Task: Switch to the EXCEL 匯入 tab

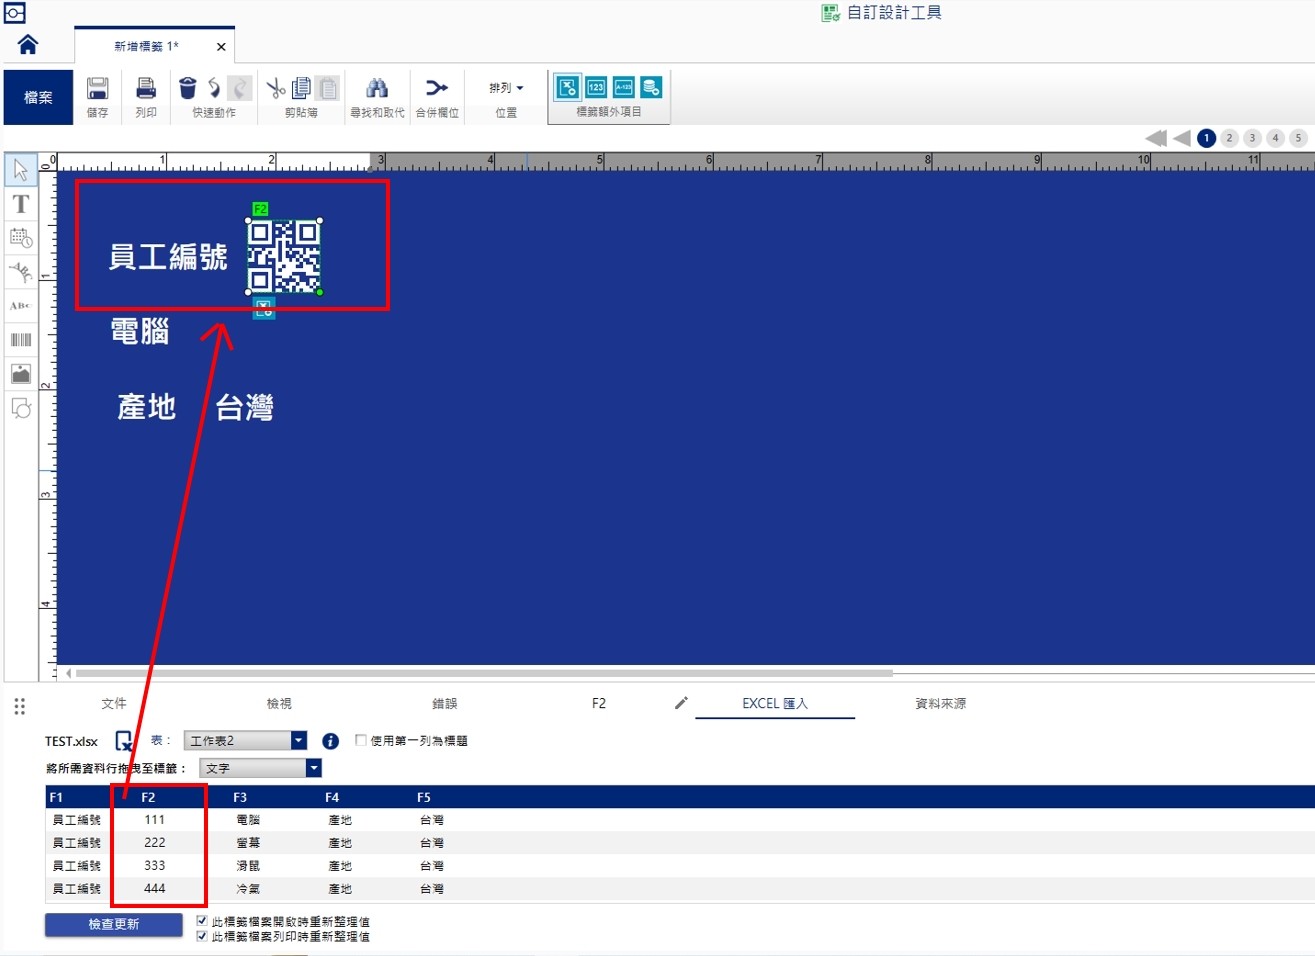Action: coord(775,703)
